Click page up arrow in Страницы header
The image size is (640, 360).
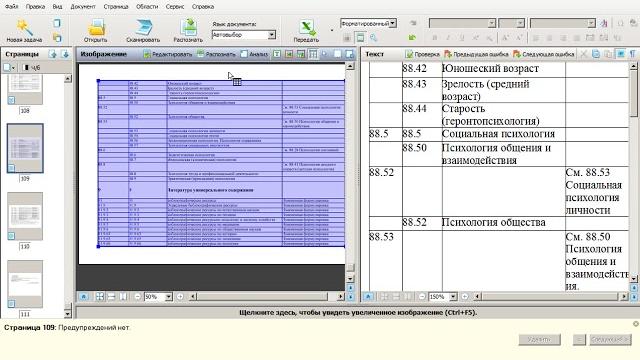[53, 54]
